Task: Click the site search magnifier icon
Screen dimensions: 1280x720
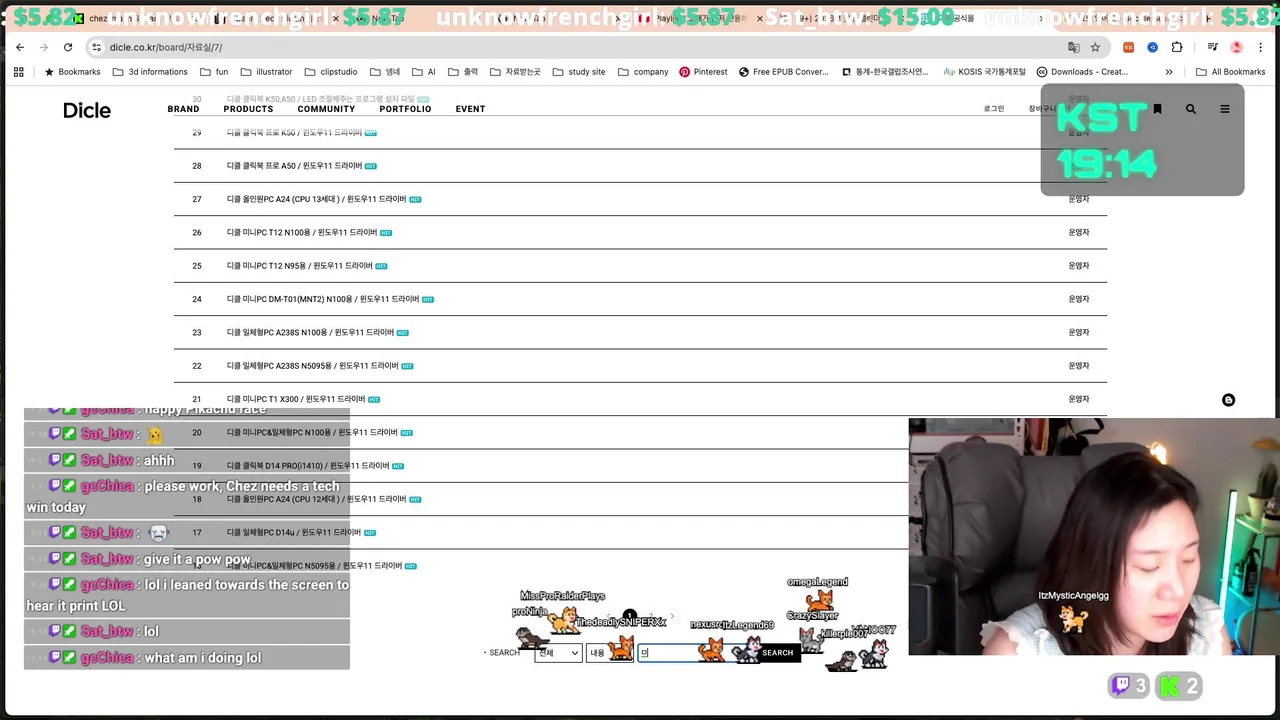Action: [1190, 109]
